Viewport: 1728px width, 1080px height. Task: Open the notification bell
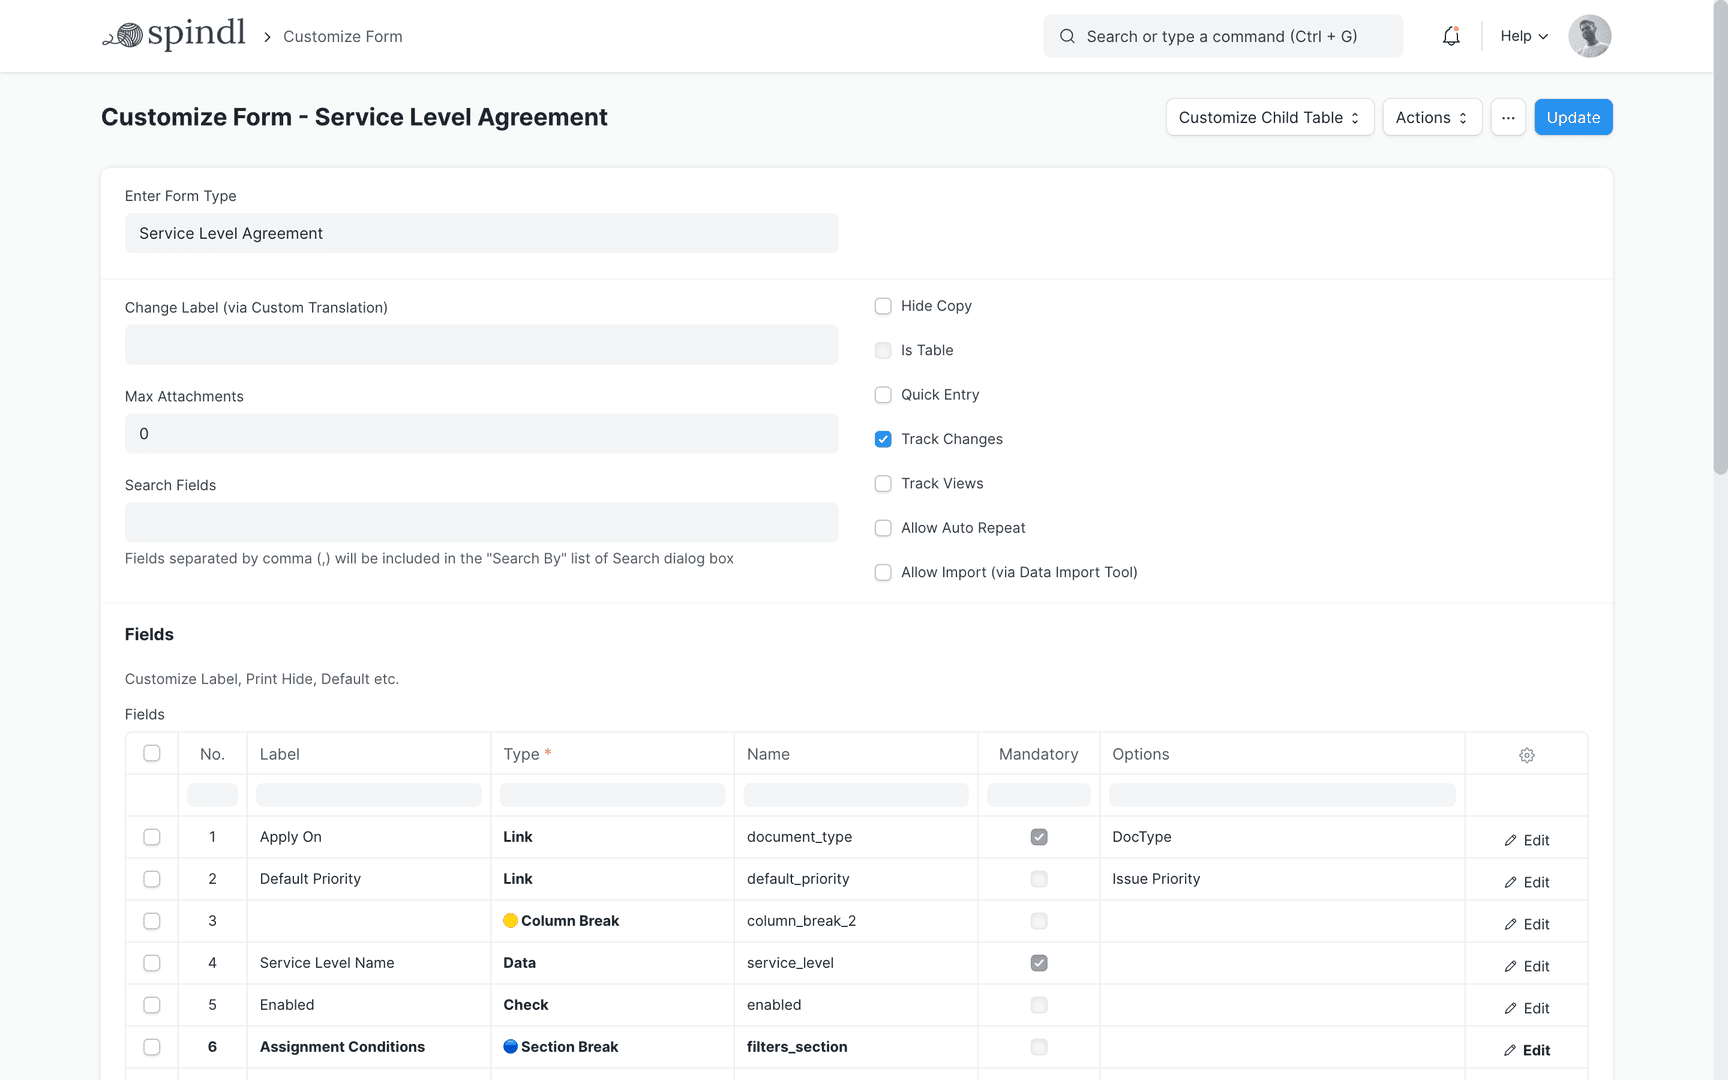click(x=1451, y=36)
